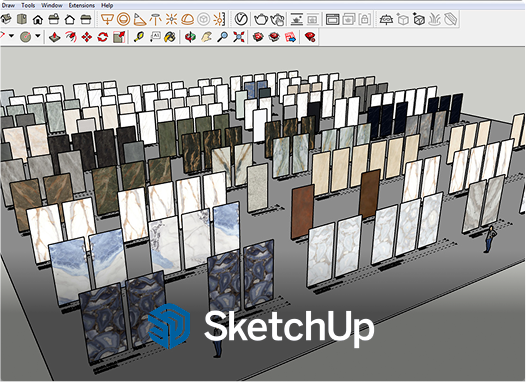Select the Orbit tool
526x382 pixels.
pos(191,37)
